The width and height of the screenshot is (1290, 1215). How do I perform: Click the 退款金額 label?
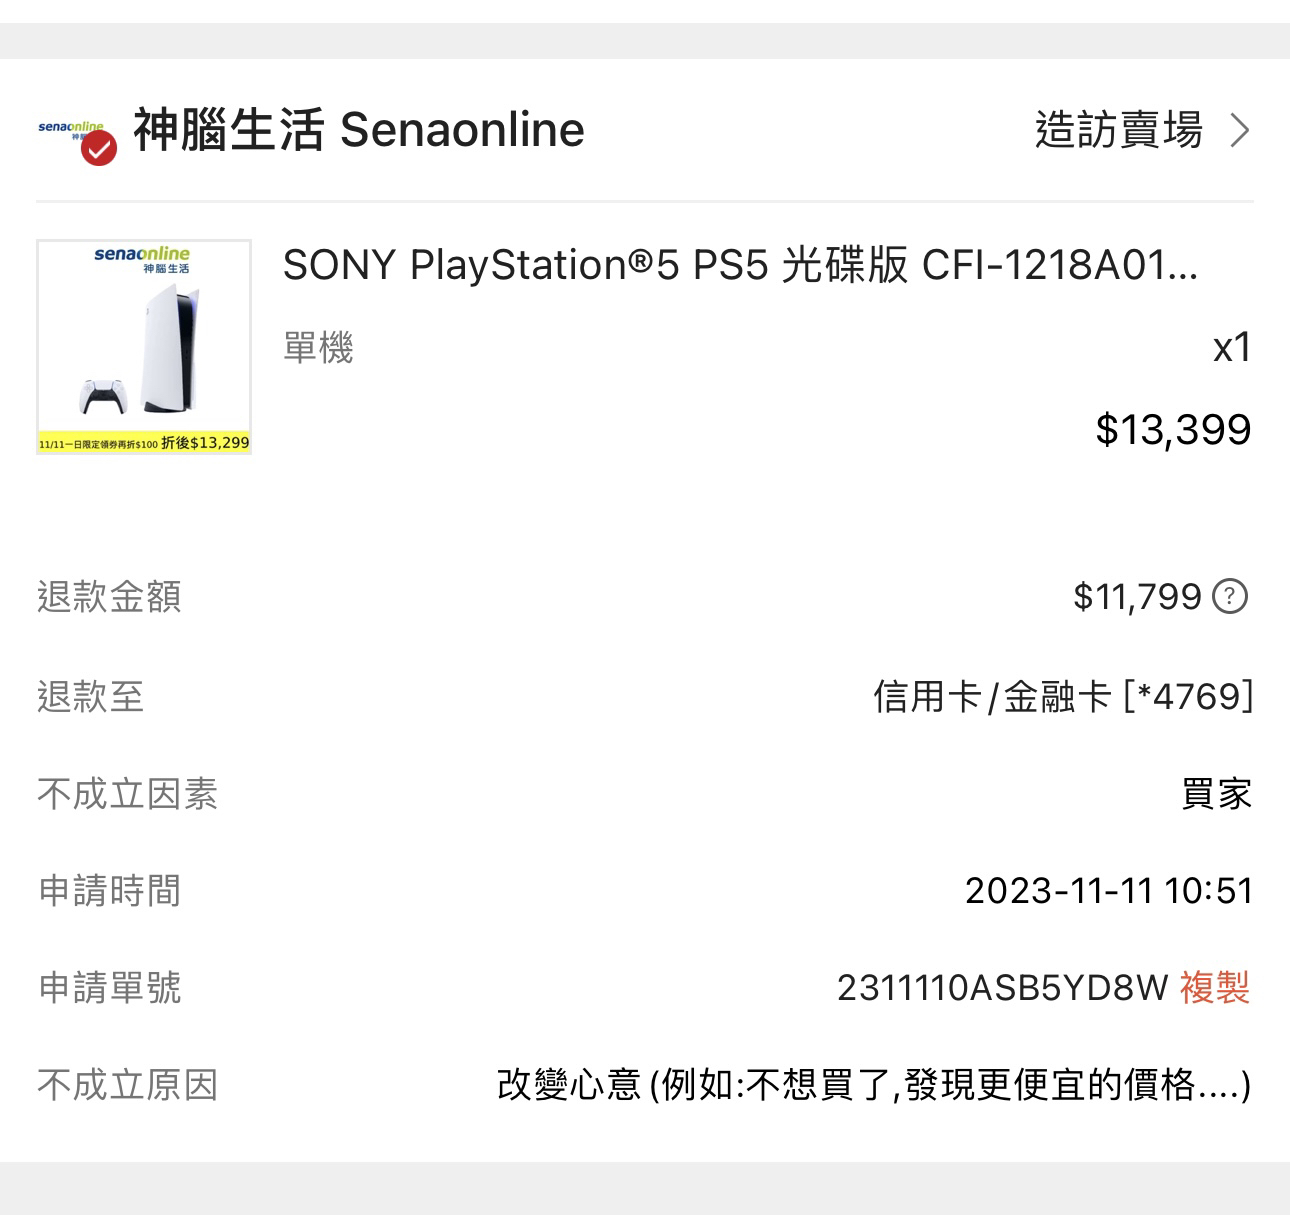pos(109,596)
